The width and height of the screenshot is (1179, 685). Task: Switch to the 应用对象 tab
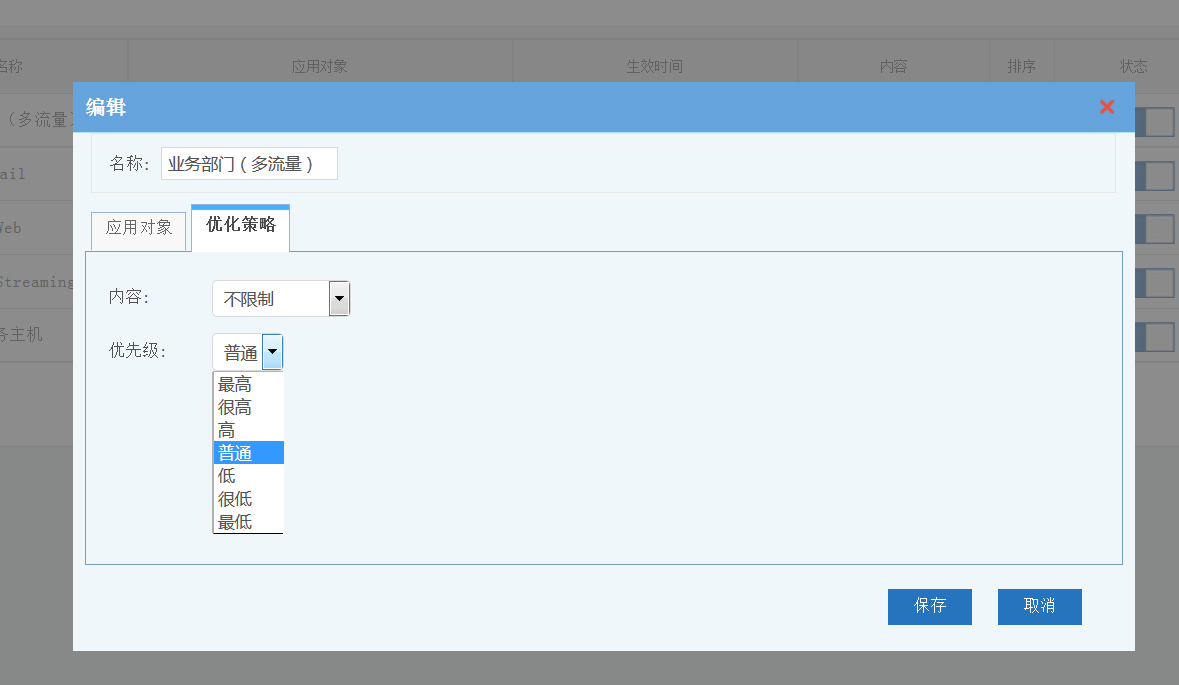(139, 228)
